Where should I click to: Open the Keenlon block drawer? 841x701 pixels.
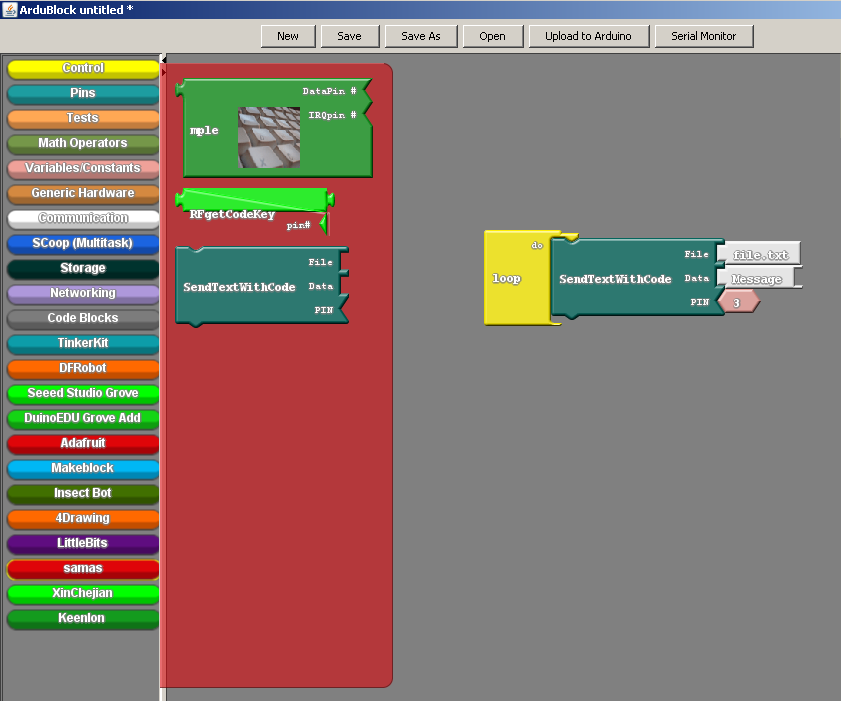[83, 618]
